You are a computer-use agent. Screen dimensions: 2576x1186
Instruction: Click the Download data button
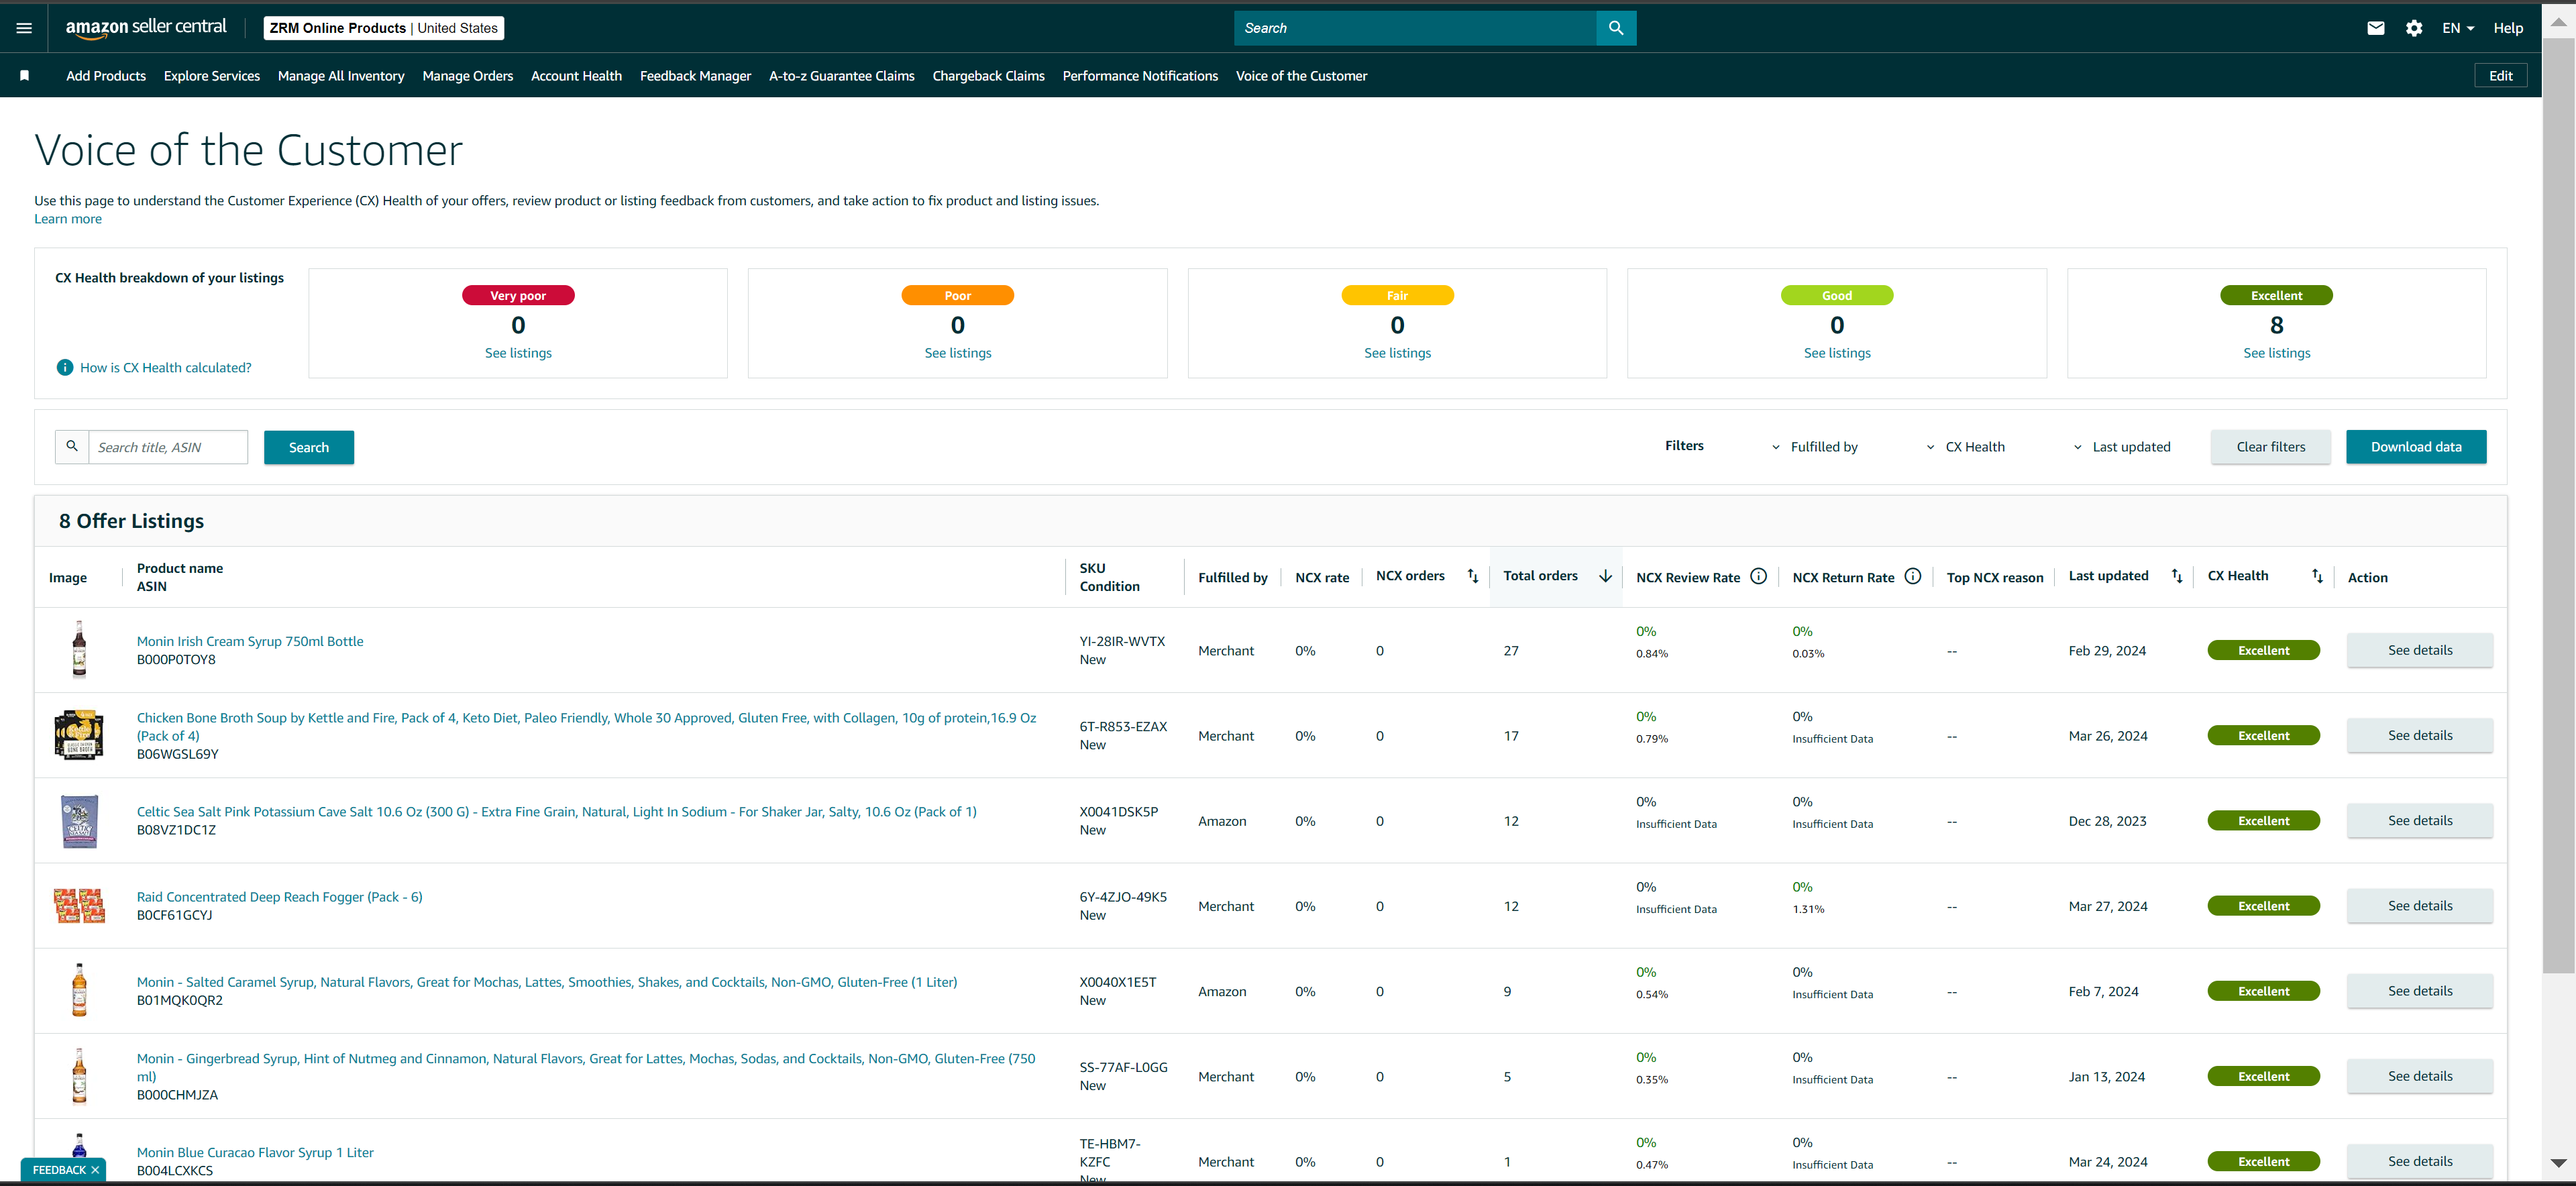click(2416, 447)
